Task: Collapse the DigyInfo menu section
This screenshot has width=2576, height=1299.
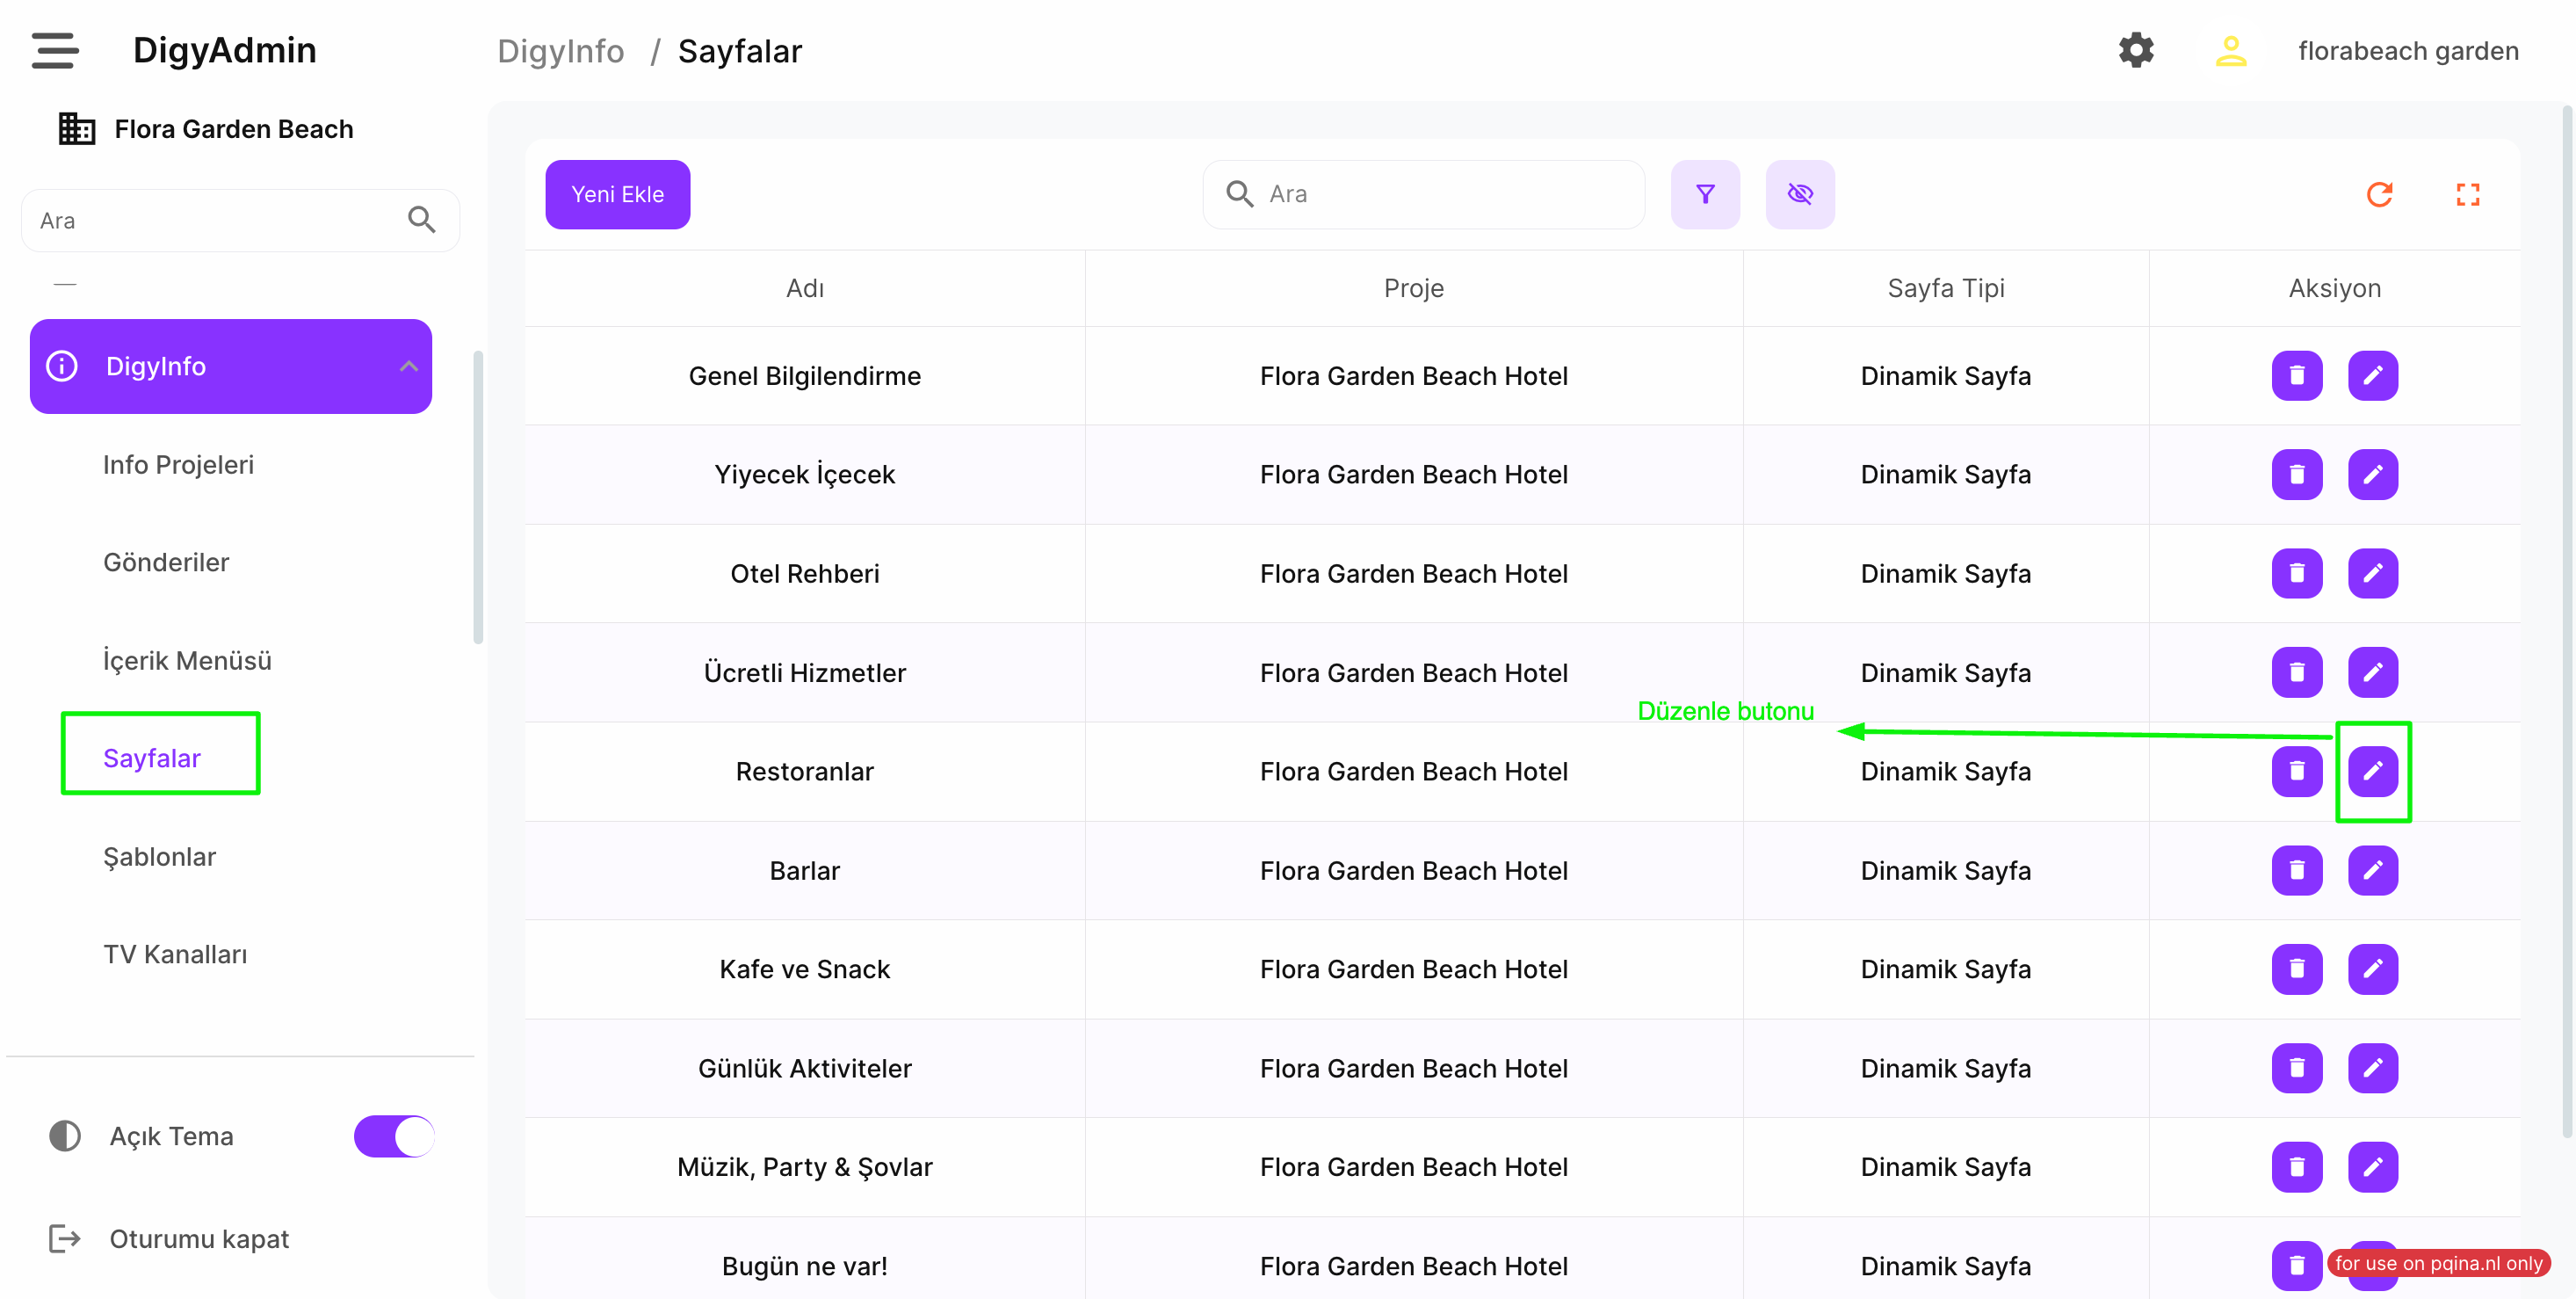Action: [x=408, y=366]
